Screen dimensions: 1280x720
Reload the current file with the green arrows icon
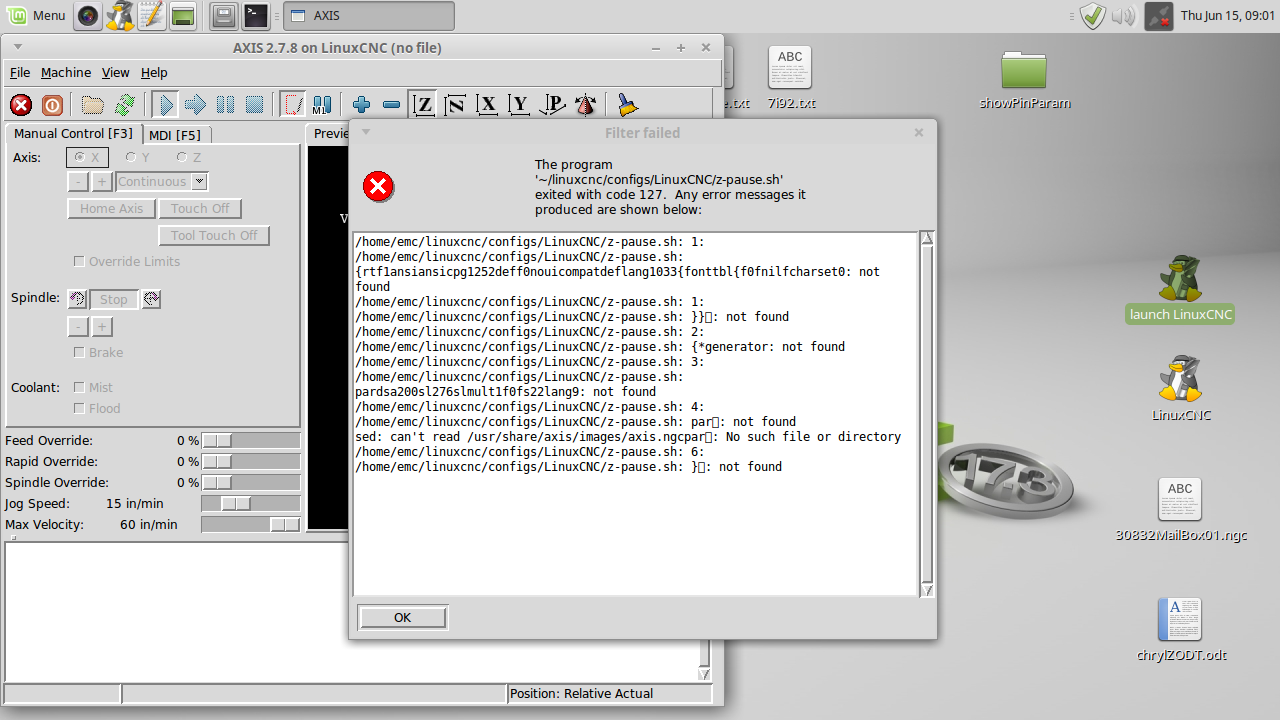[x=124, y=104]
